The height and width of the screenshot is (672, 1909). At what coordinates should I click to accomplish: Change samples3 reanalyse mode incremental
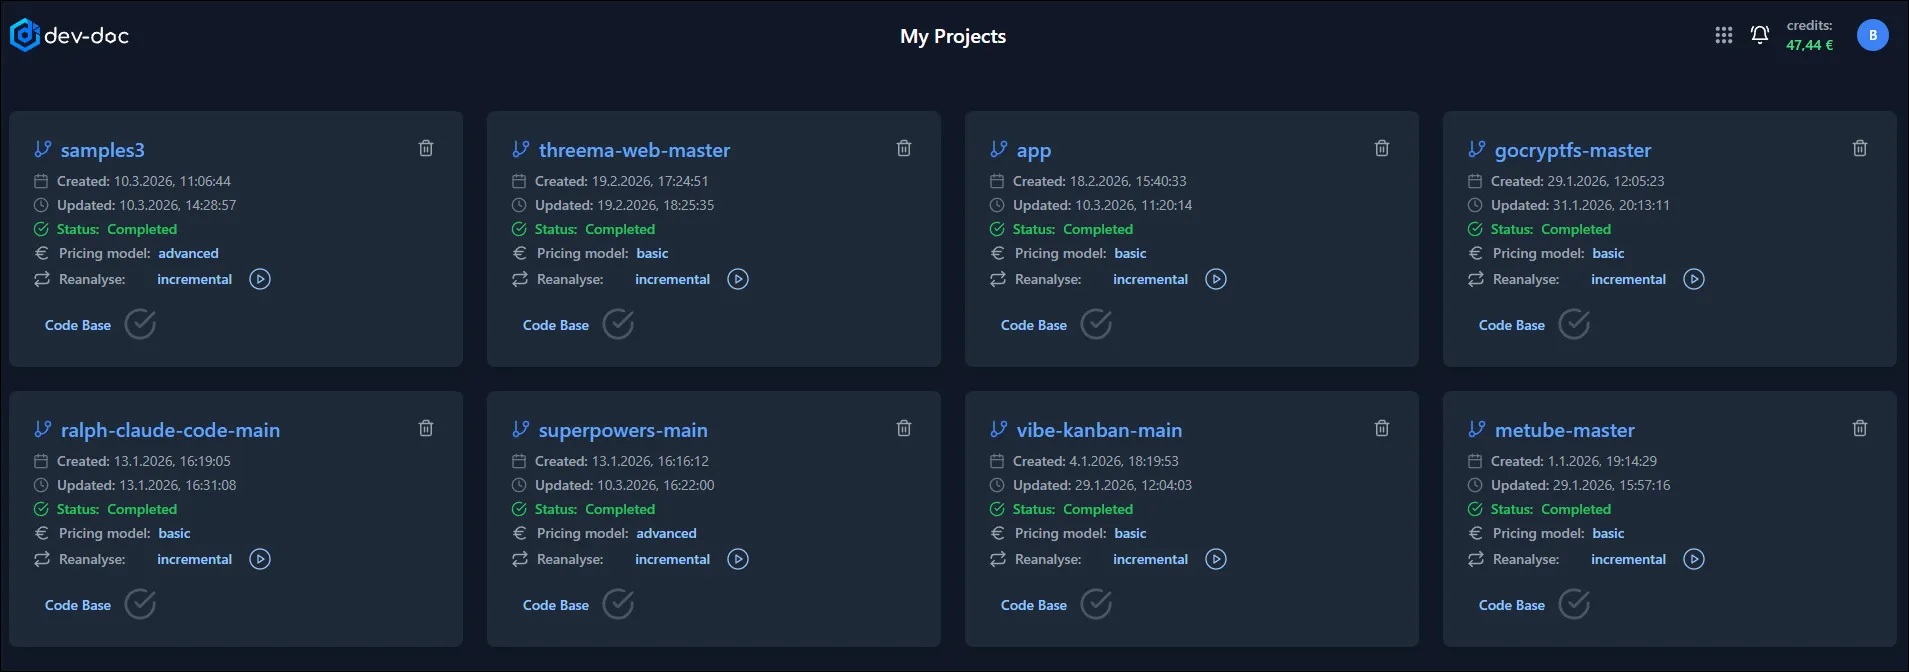[194, 279]
